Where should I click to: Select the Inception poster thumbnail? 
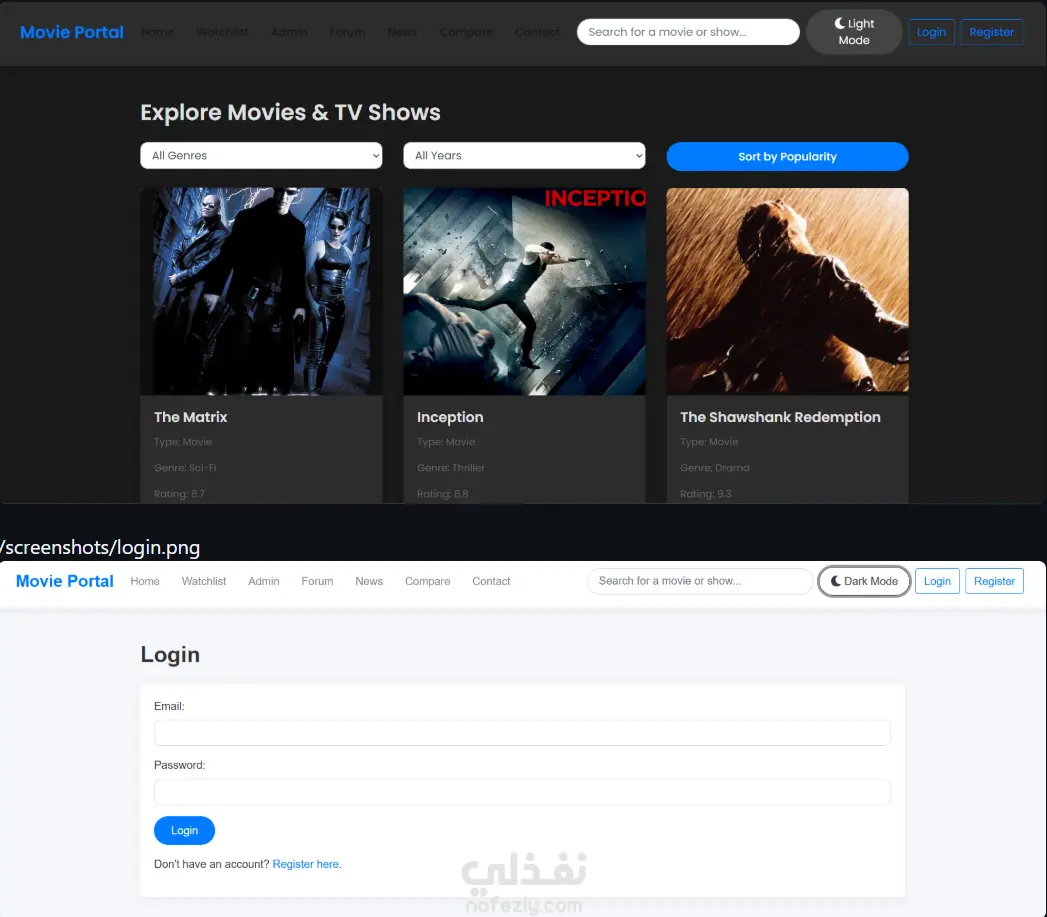(524, 291)
